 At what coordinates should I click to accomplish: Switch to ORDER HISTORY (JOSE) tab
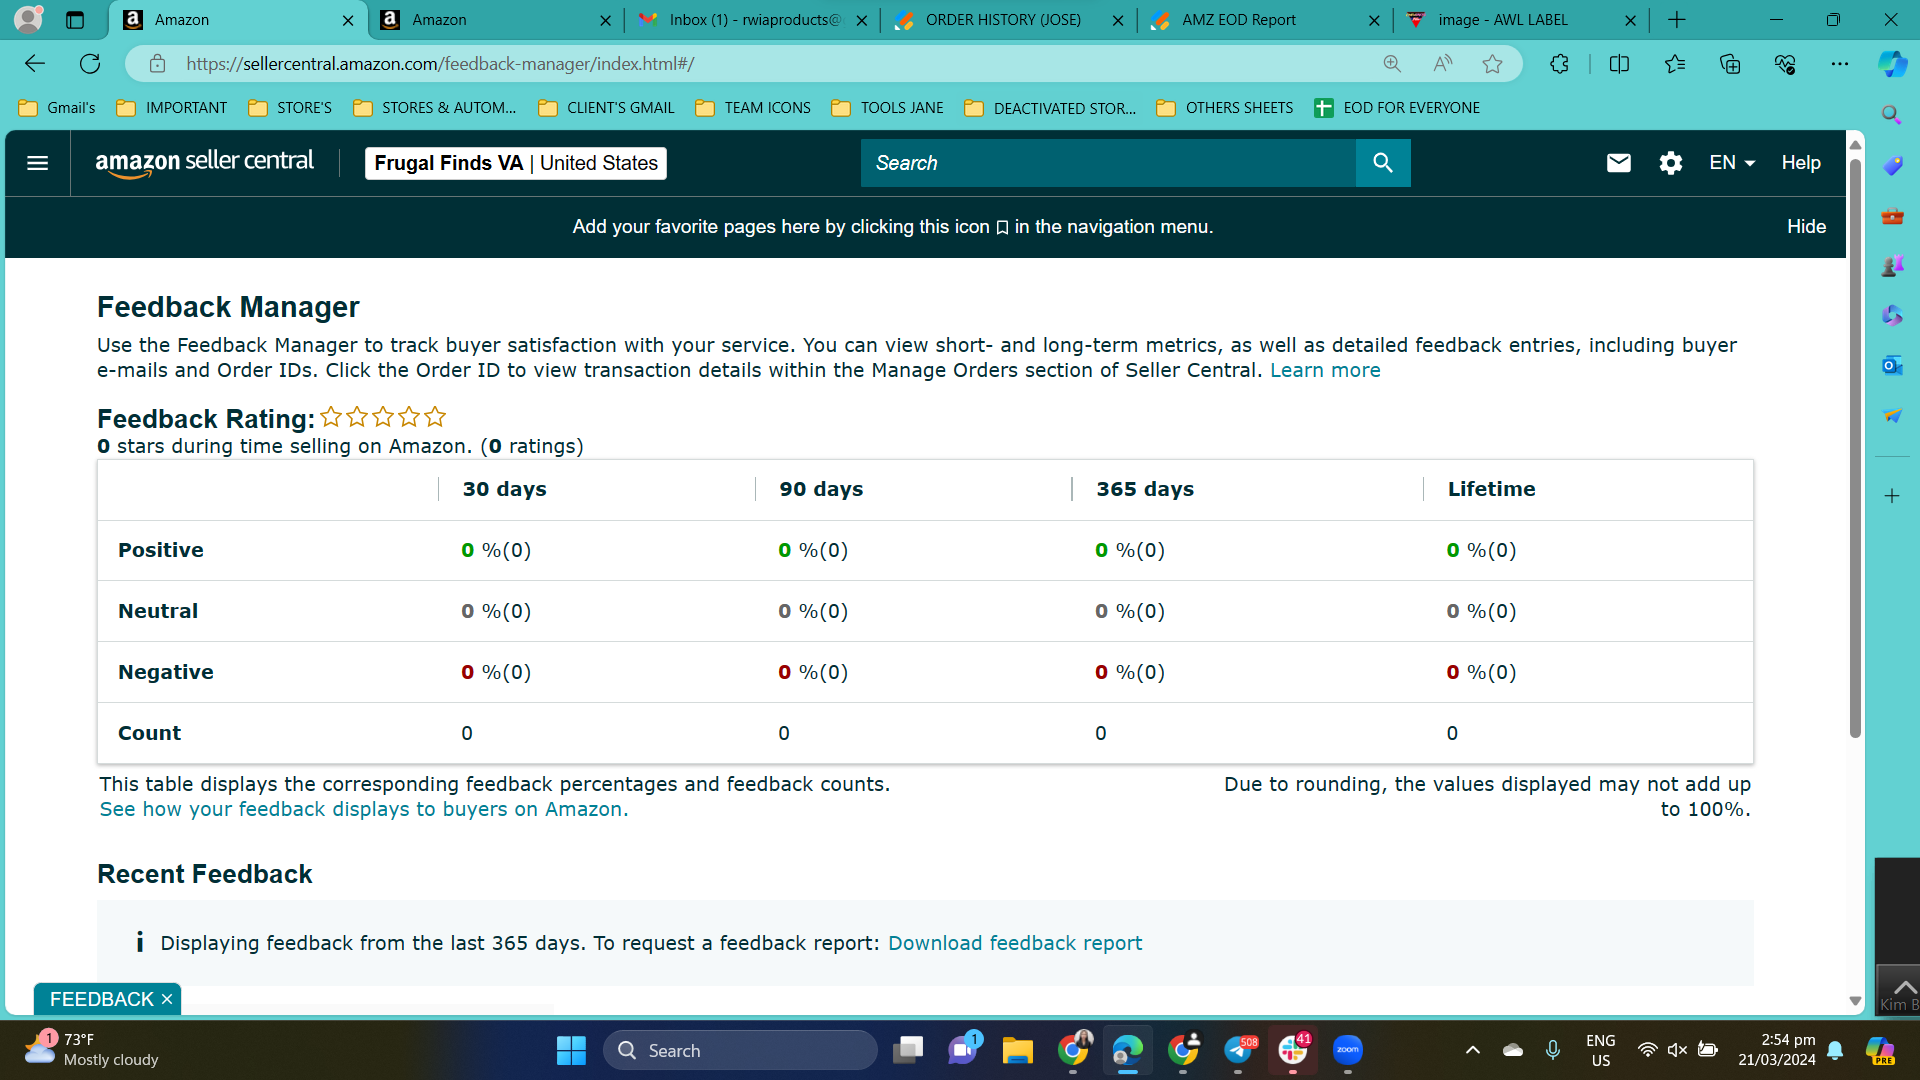pyautogui.click(x=1009, y=20)
